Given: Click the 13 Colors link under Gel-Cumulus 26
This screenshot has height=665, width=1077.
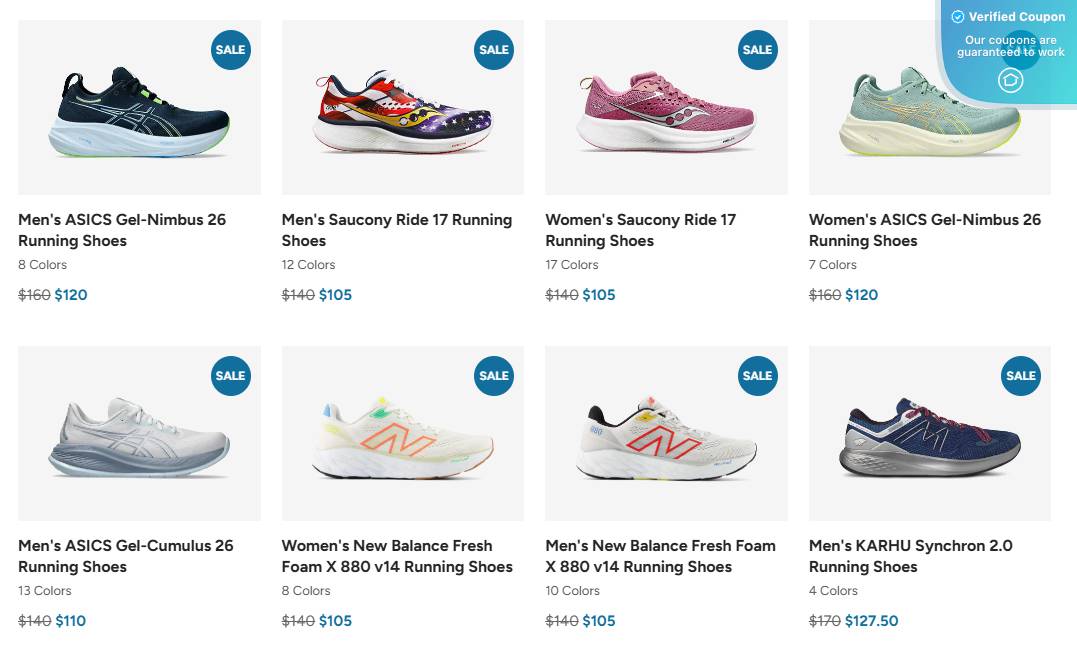Looking at the screenshot, I should [x=44, y=590].
